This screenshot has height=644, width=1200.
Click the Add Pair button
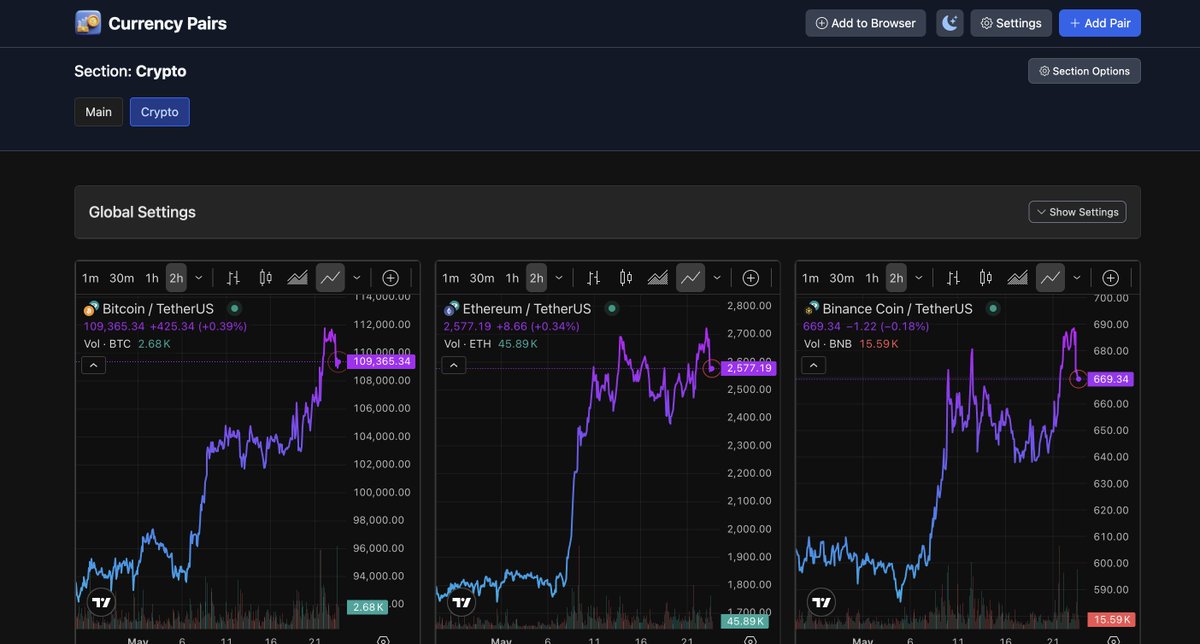click(1100, 23)
